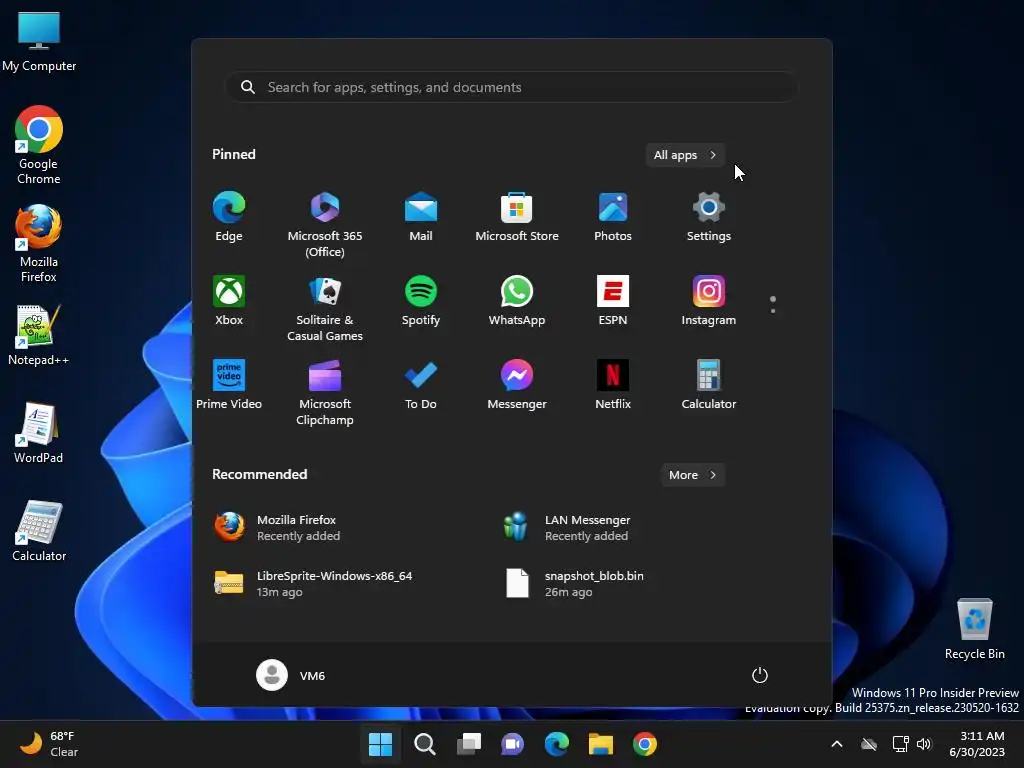Image resolution: width=1024 pixels, height=768 pixels.
Task: Open Instagram from pinned apps
Action: [x=709, y=301]
